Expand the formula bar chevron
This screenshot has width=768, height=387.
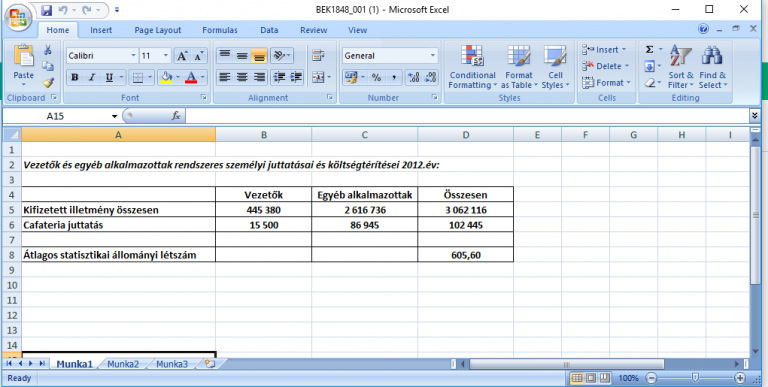click(754, 116)
